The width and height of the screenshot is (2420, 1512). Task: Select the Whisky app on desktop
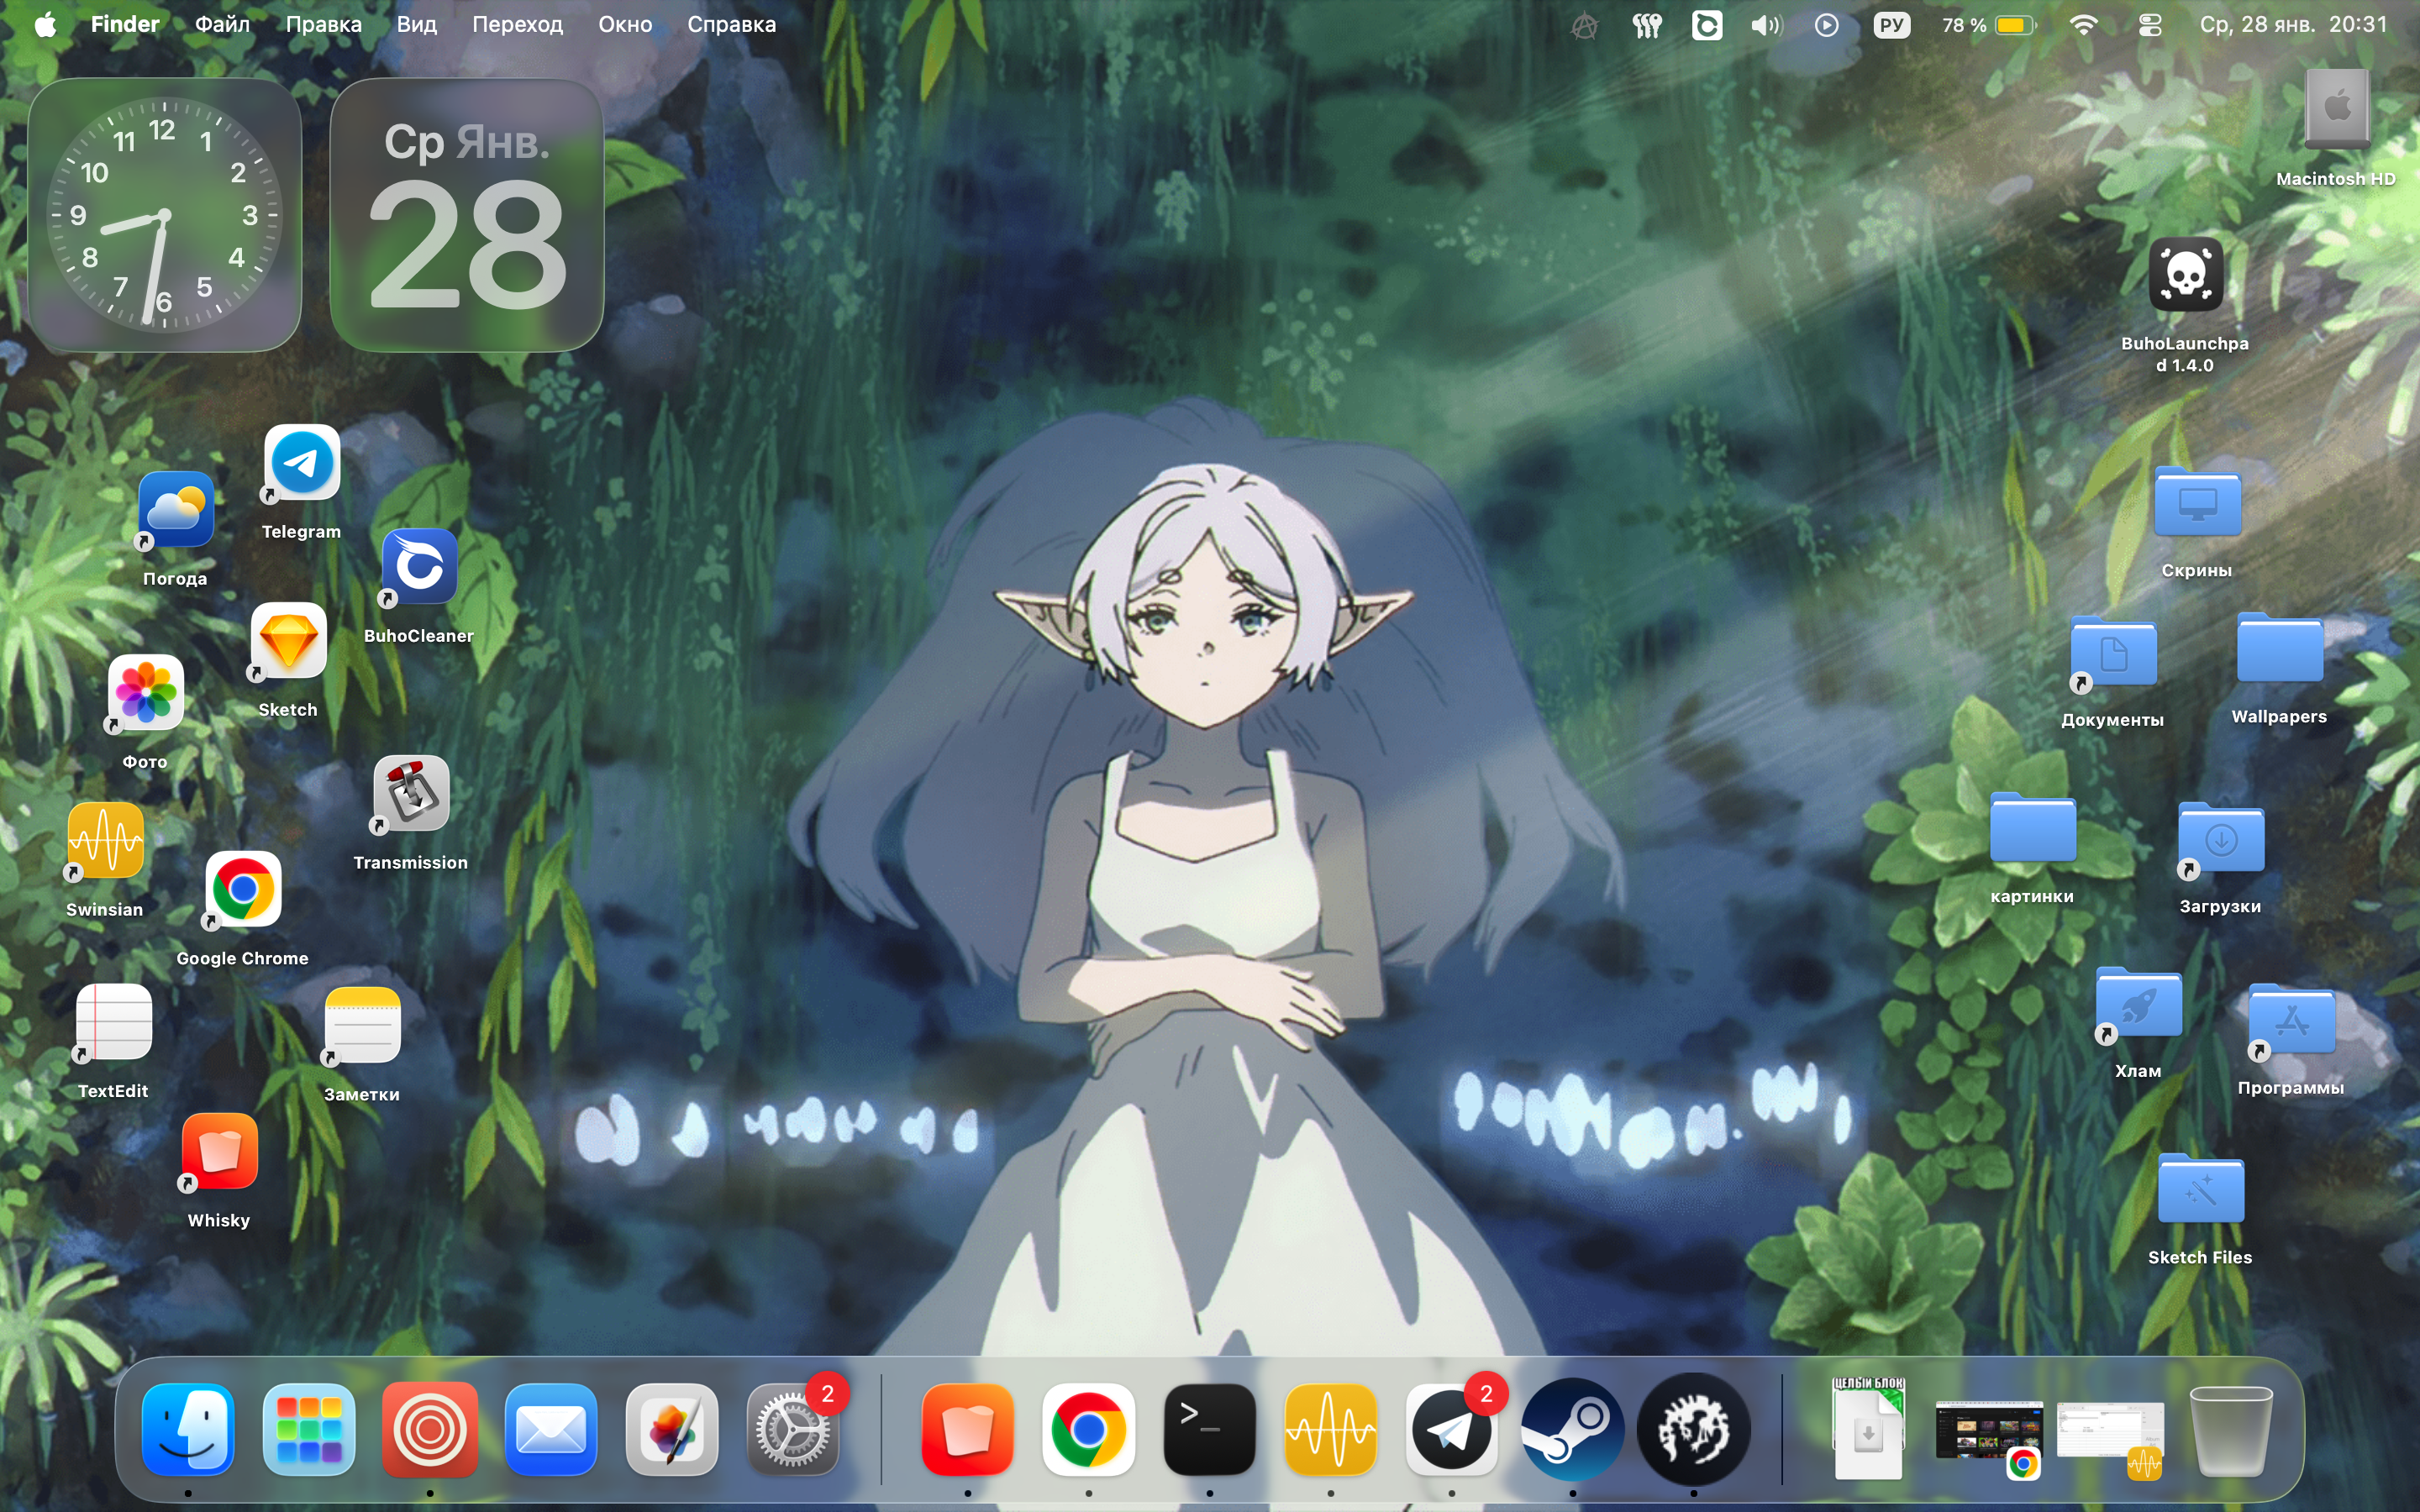[219, 1152]
